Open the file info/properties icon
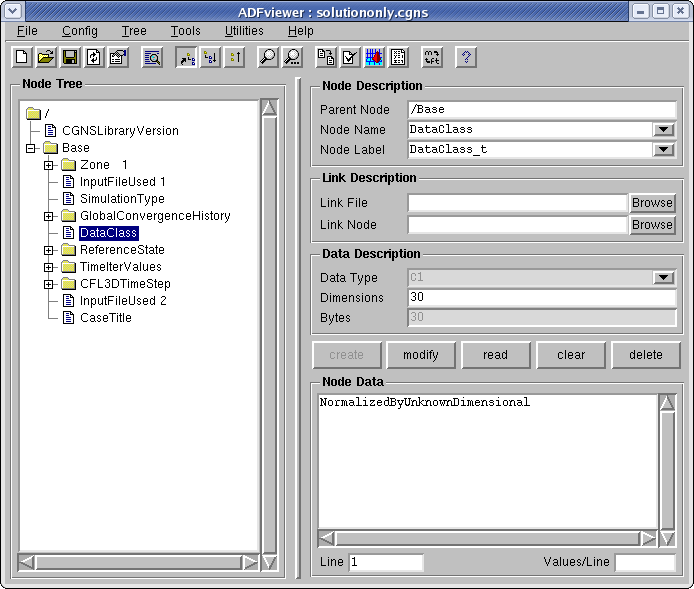The image size is (694, 589). click(118, 57)
